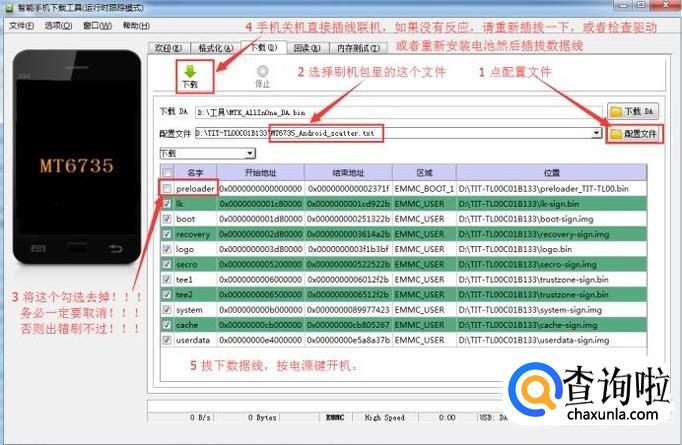This screenshot has width=682, height=445.
Task: Click location system-sign.img
Action: (530, 310)
